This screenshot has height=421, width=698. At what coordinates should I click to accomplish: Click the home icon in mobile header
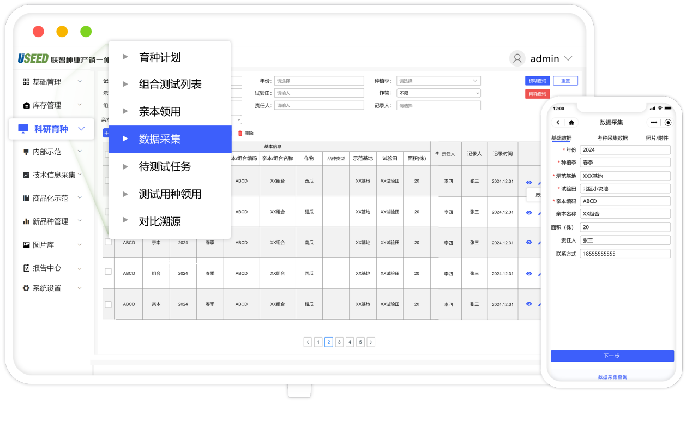571,122
